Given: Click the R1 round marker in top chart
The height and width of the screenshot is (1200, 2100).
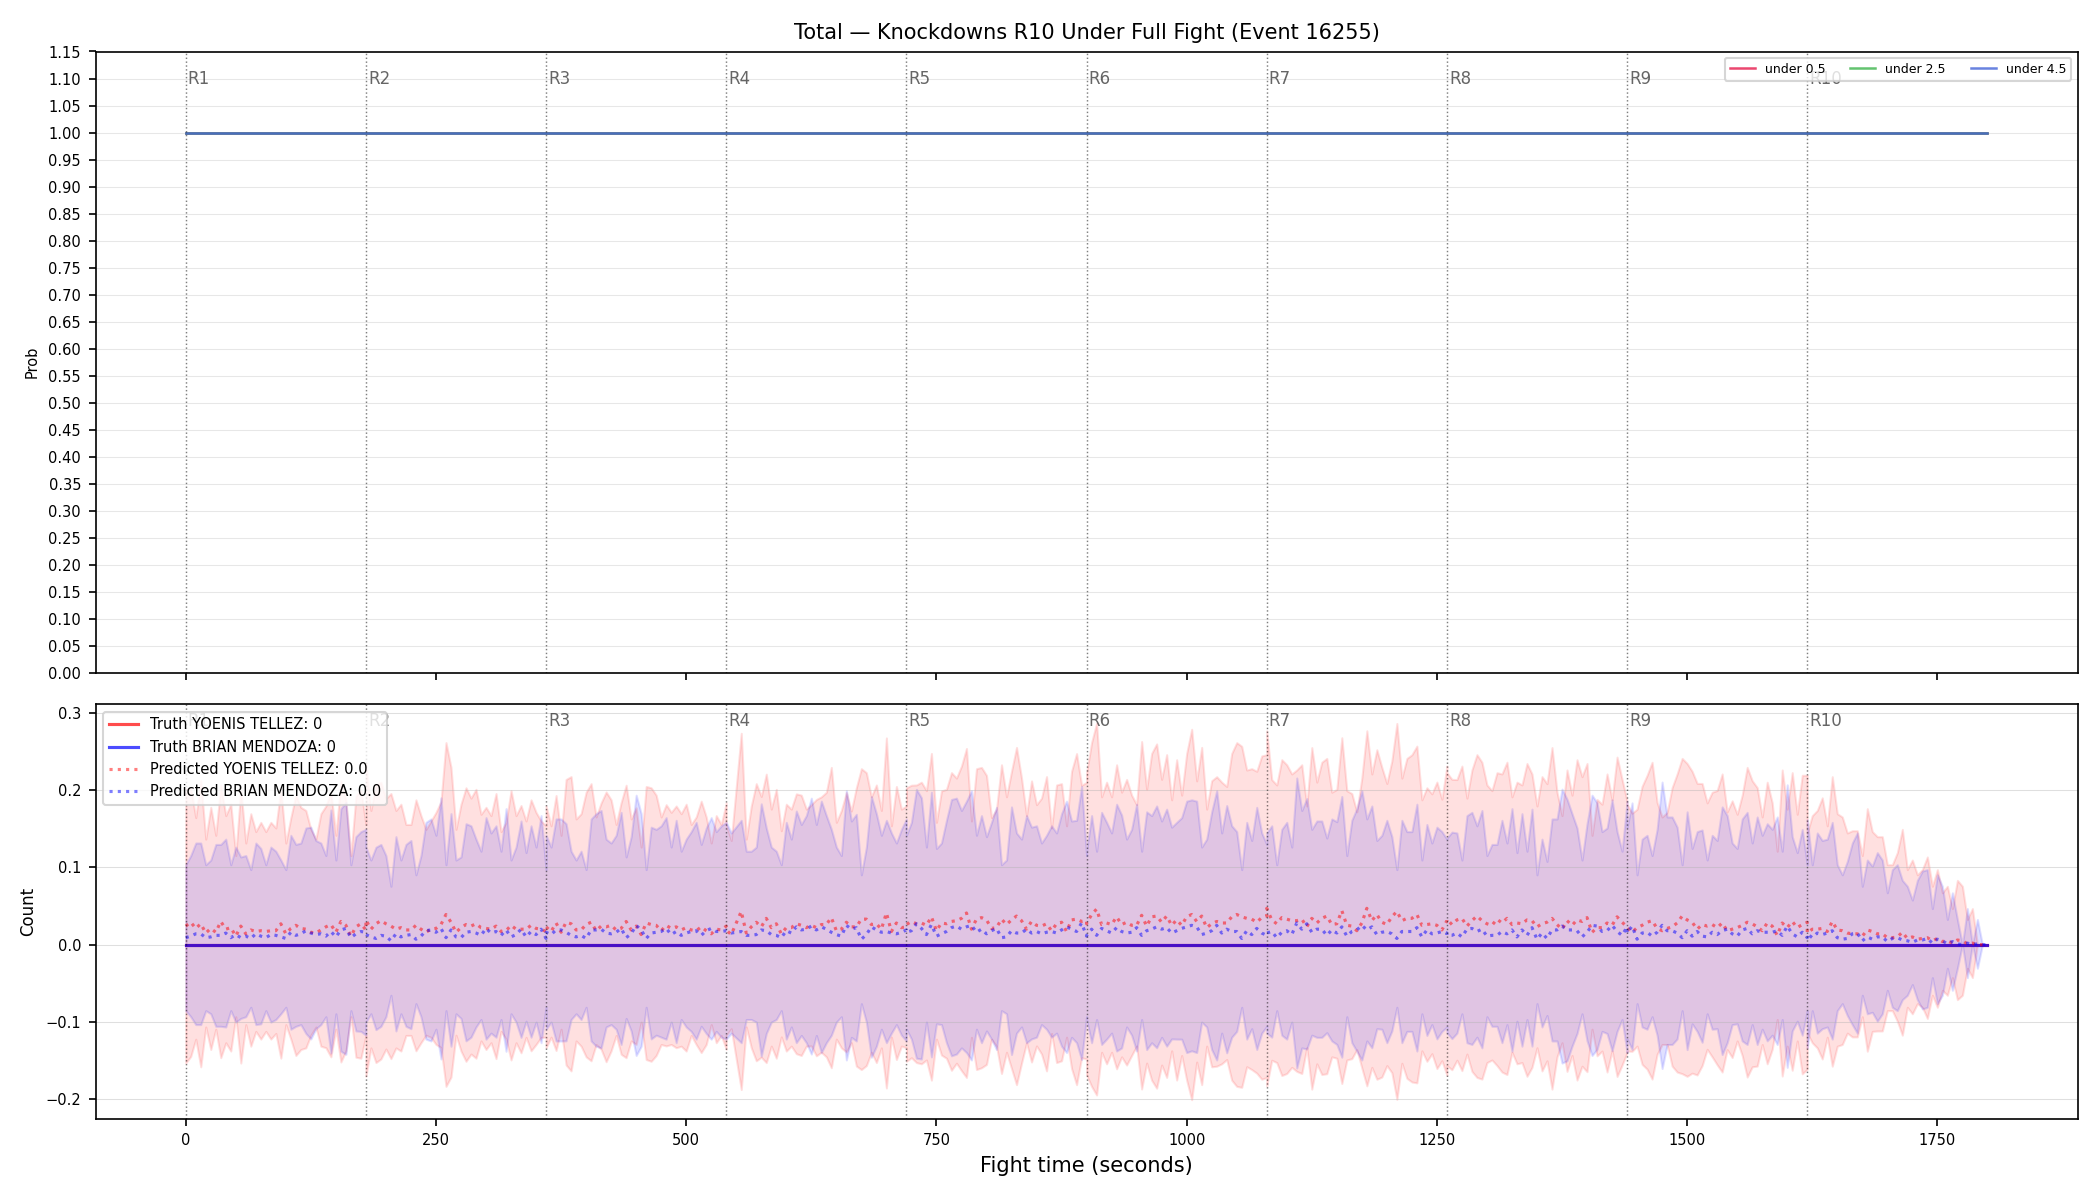Looking at the screenshot, I should (x=198, y=78).
